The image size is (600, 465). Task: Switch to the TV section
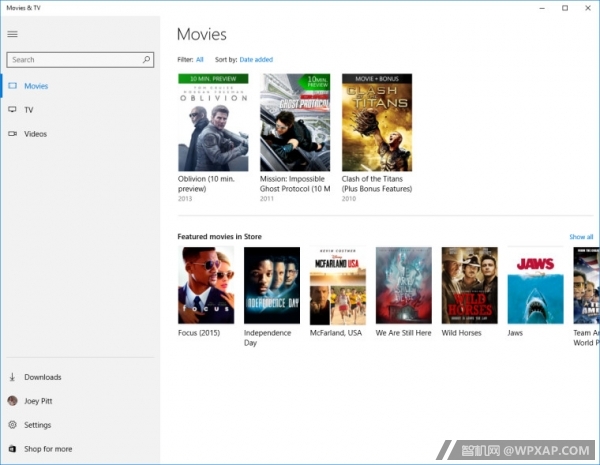(29, 110)
